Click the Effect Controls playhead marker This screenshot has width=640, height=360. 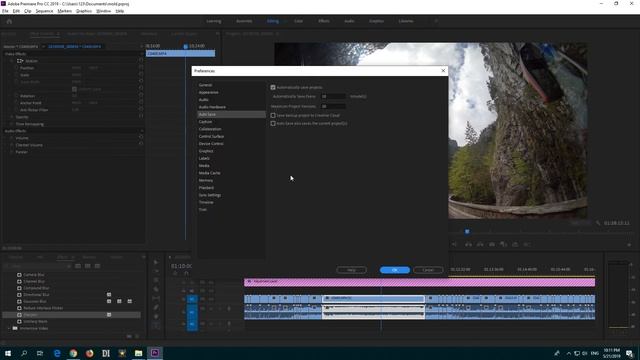(185, 47)
